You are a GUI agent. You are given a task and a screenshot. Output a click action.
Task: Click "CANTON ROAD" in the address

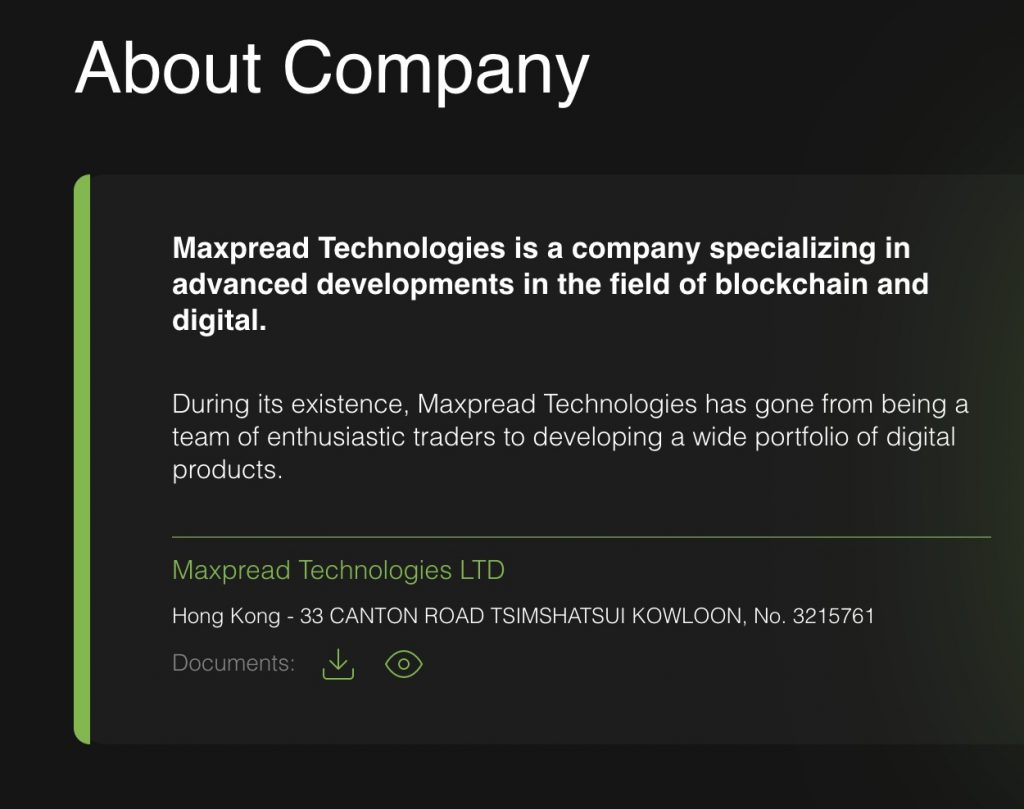tap(407, 616)
